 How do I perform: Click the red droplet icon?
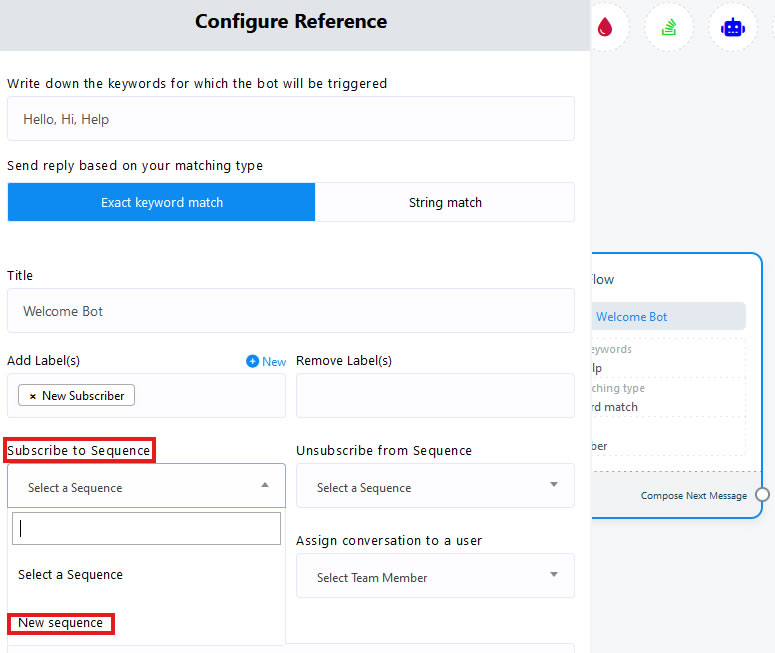pos(604,27)
